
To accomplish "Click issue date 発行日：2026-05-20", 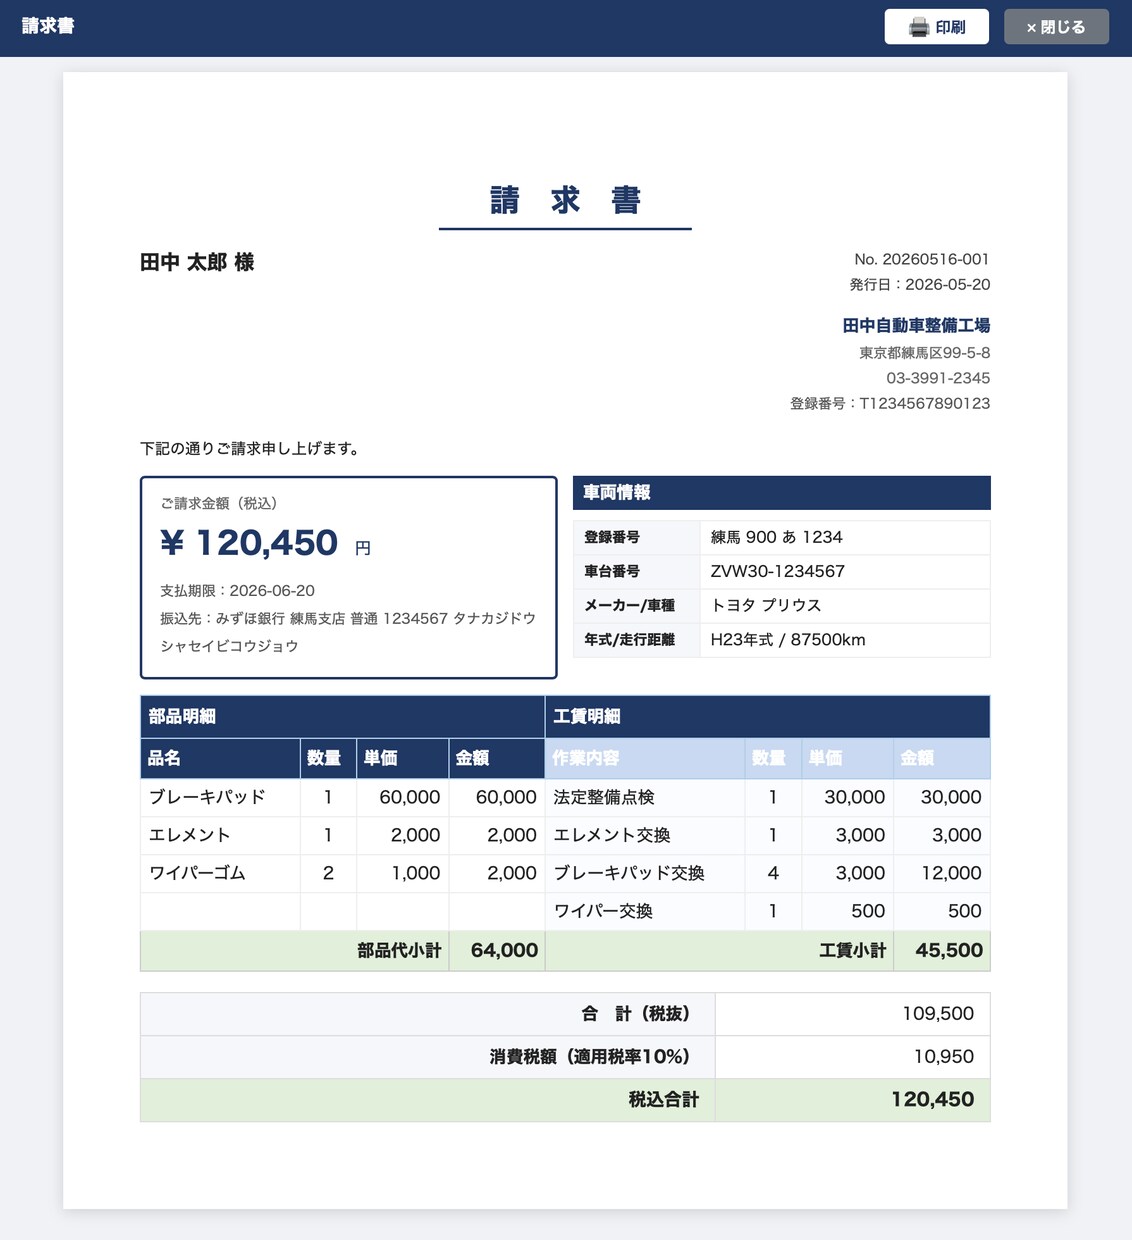I will [920, 284].
